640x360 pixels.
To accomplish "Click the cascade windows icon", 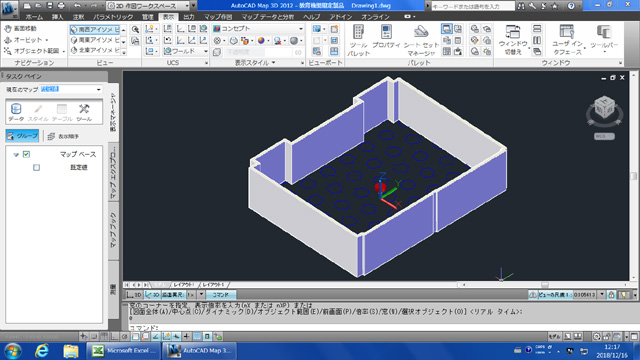I will coord(537,51).
